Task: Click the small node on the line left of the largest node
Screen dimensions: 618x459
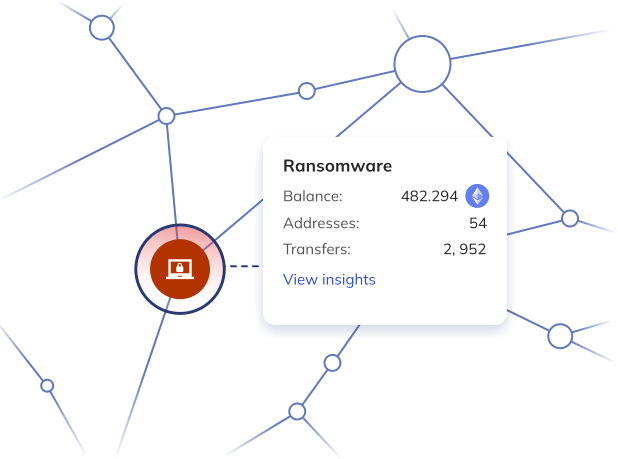Action: pyautogui.click(x=307, y=91)
